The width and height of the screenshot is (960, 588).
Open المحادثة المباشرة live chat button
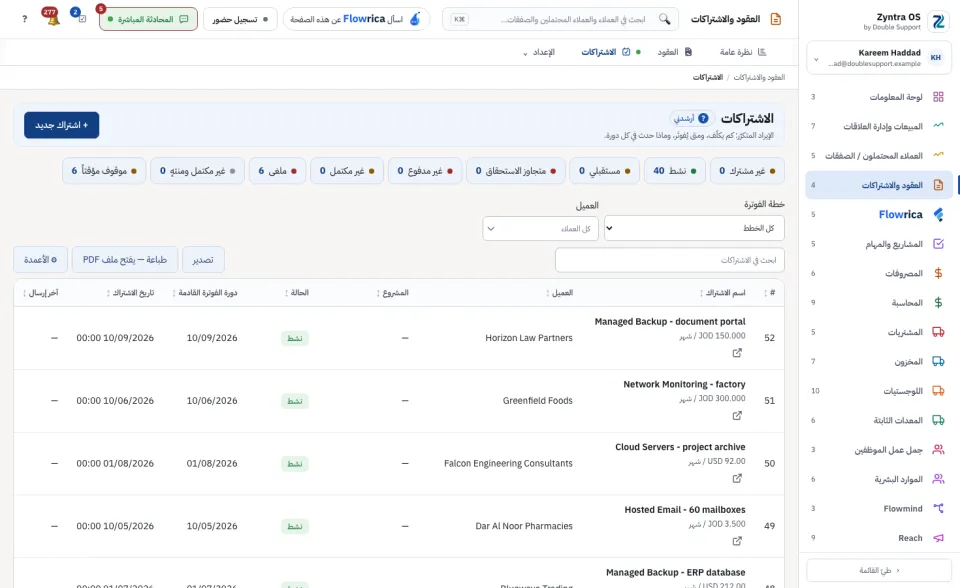click(148, 19)
